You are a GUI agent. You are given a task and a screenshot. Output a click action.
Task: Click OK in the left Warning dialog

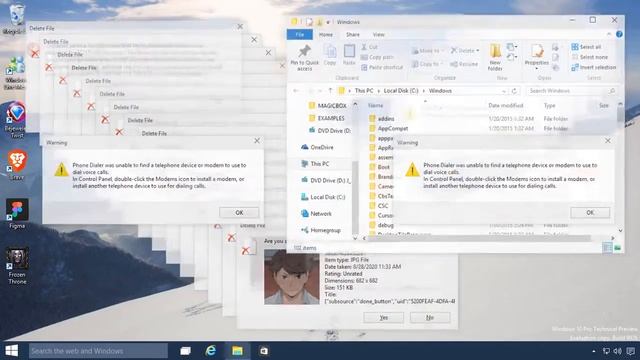coord(239,213)
